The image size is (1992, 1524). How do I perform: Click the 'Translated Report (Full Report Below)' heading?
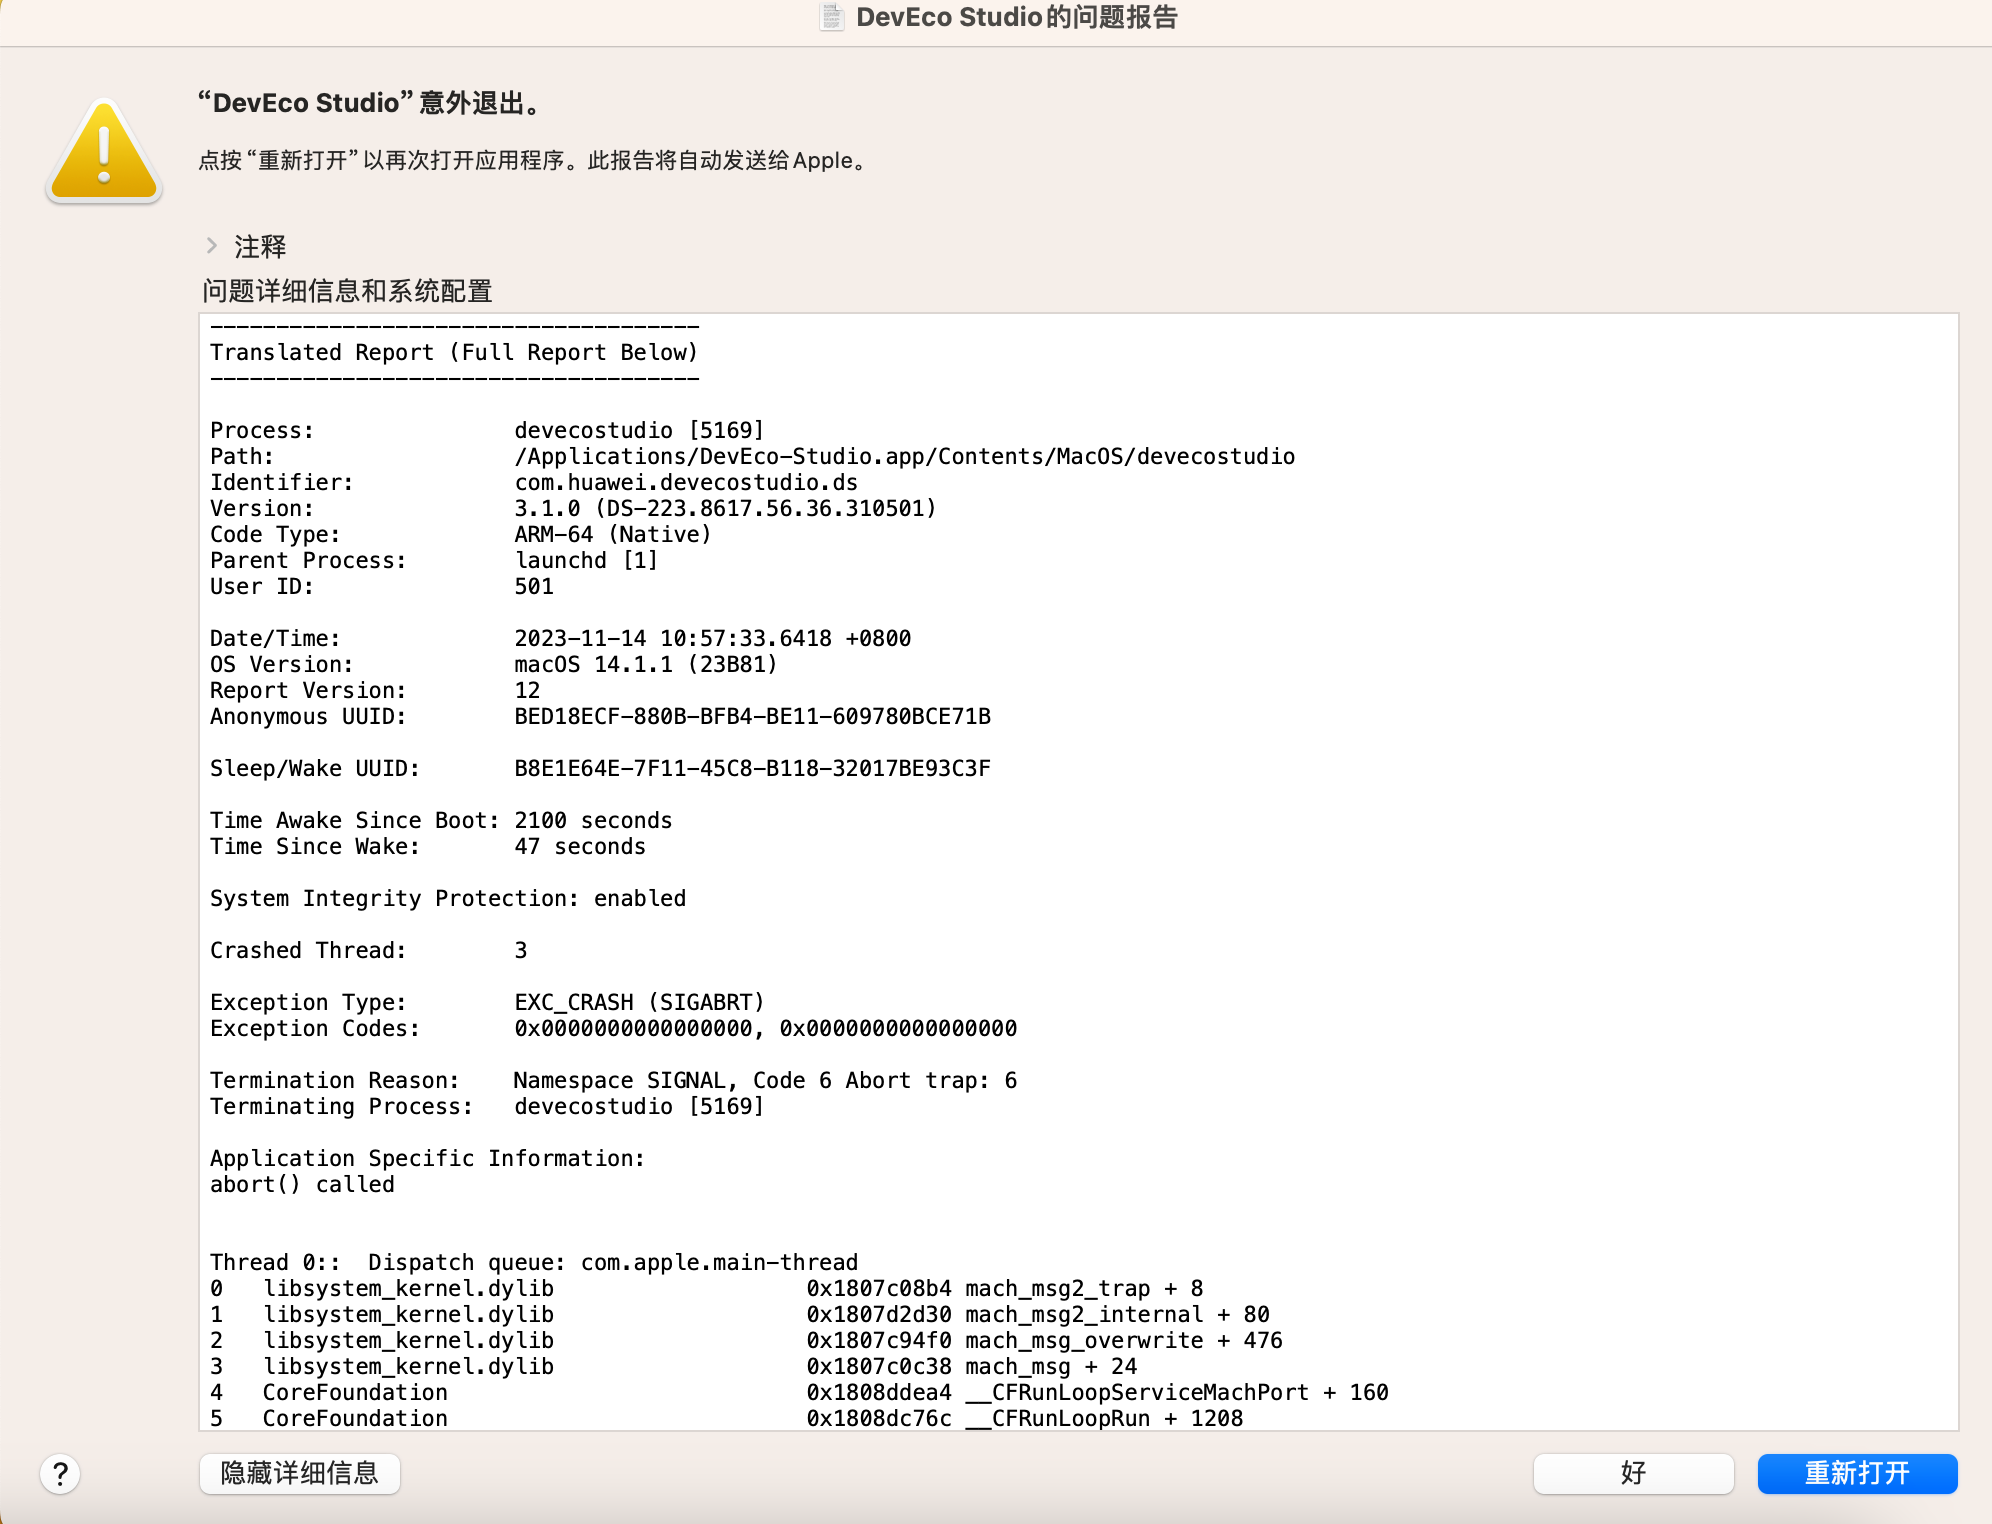[x=454, y=352]
